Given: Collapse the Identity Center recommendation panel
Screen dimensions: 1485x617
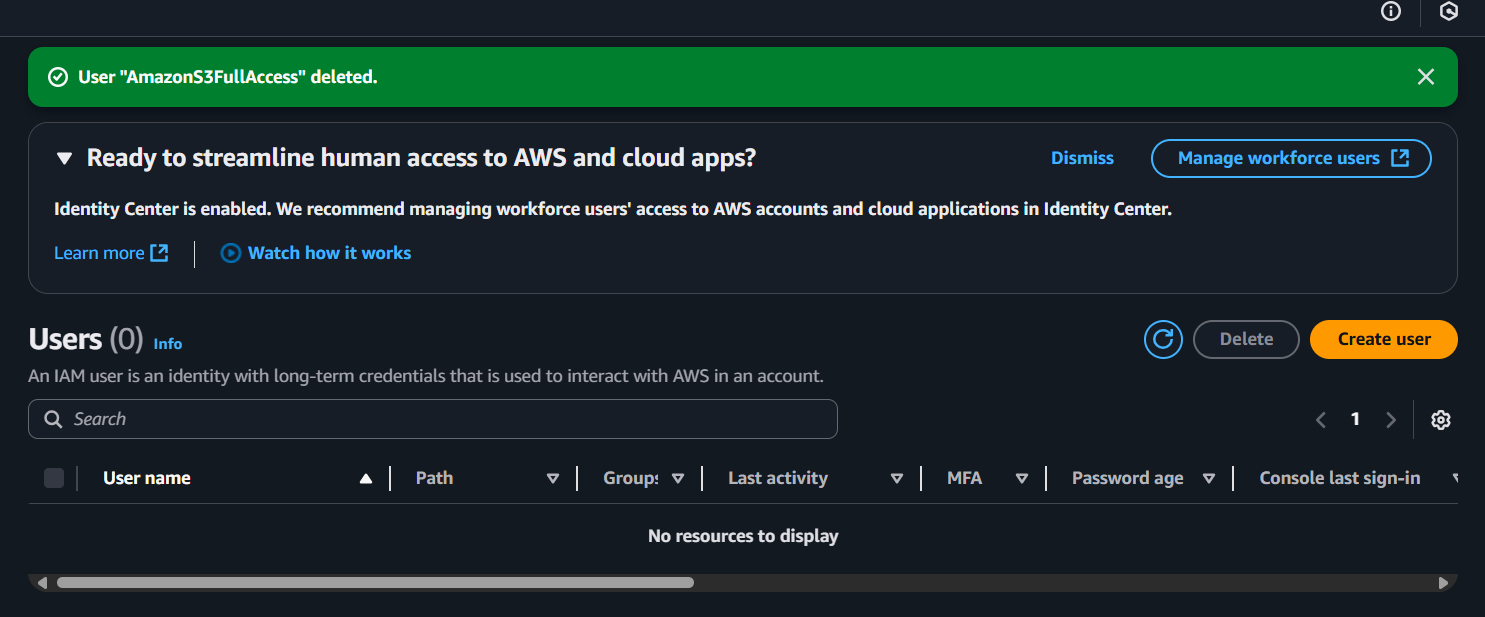Looking at the screenshot, I should tap(64, 158).
